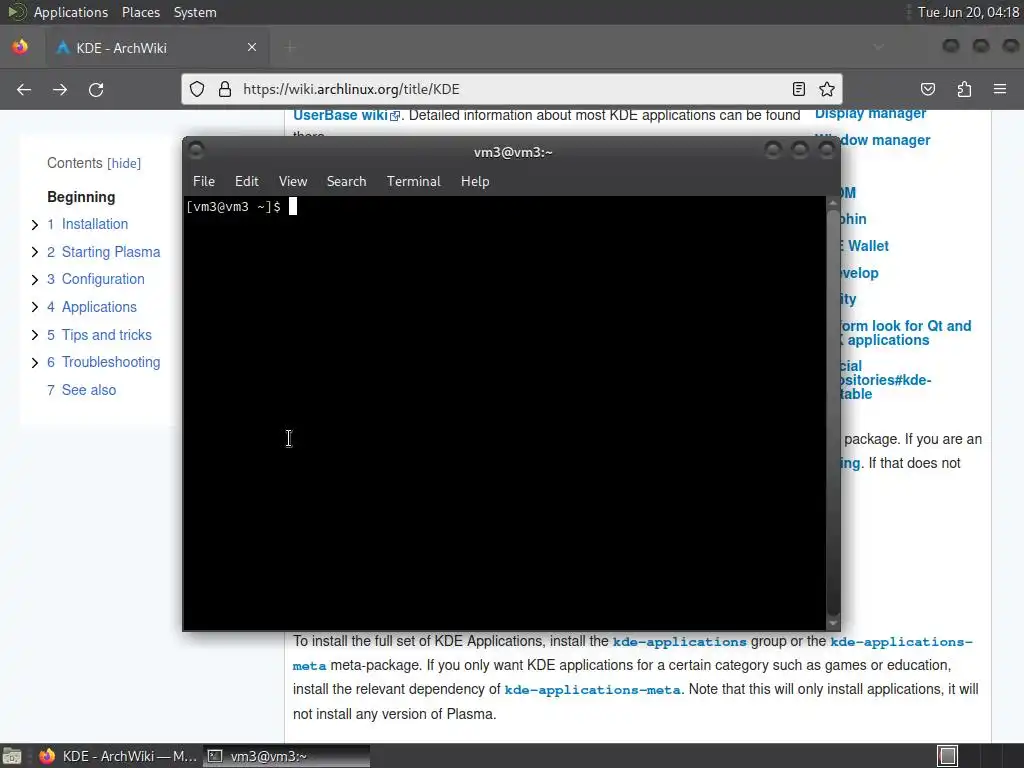Go forward one page in Firefox
Image resolution: width=1024 pixels, height=768 pixels.
coord(60,89)
